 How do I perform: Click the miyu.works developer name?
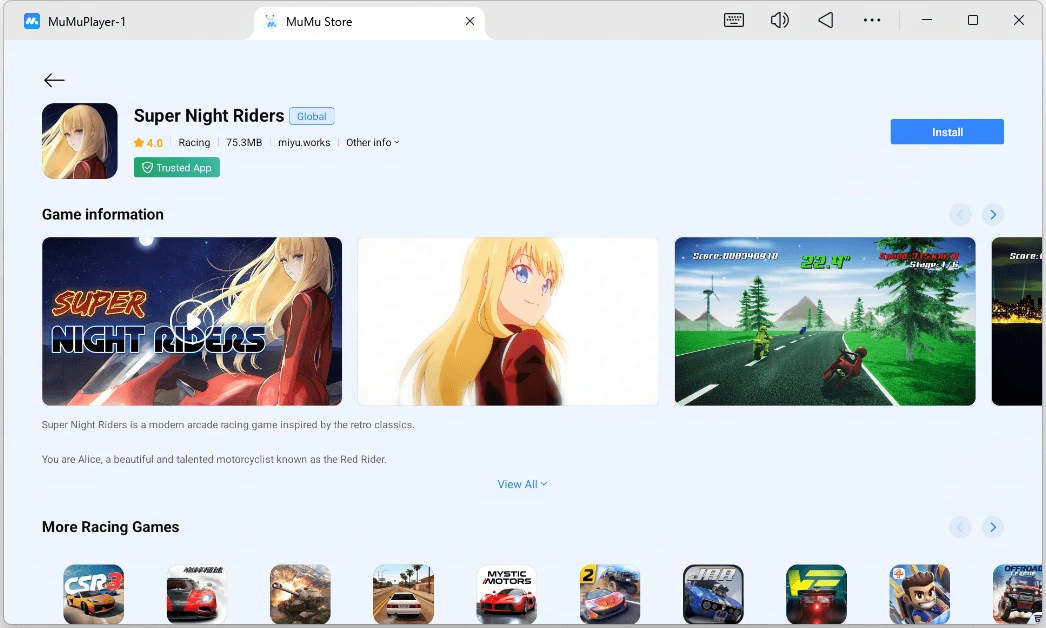point(304,142)
